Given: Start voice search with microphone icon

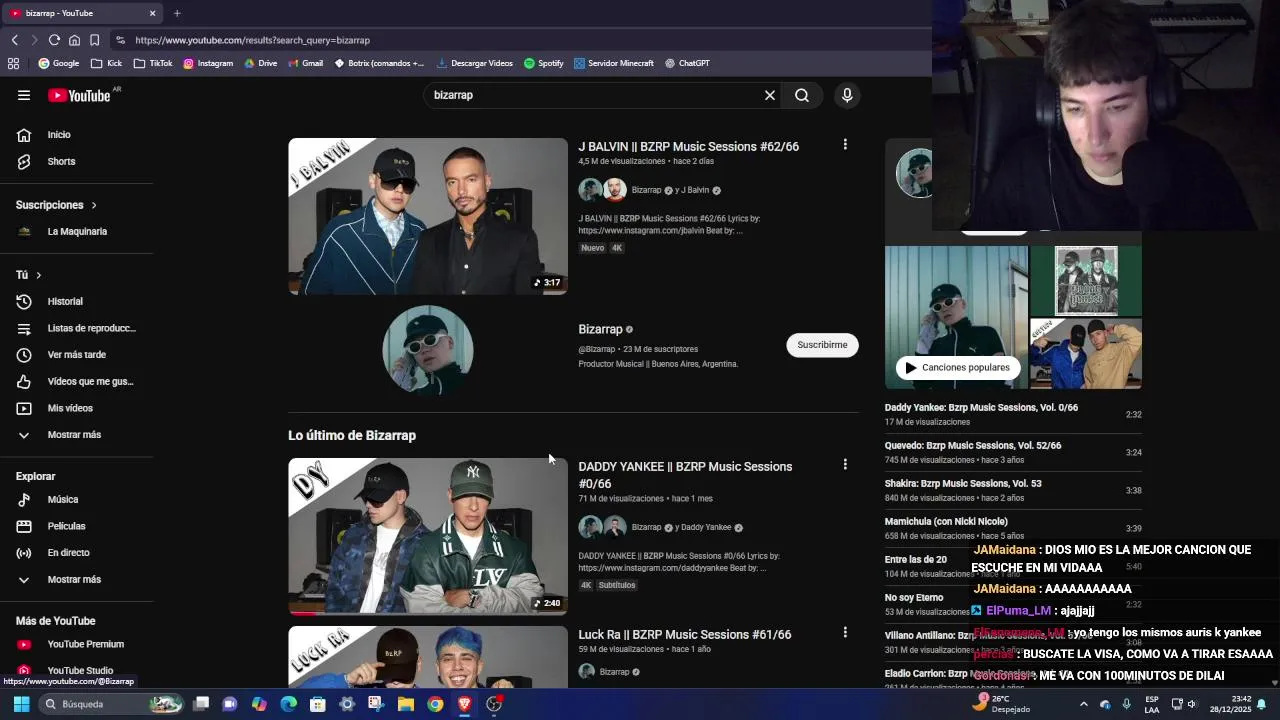Looking at the screenshot, I should [x=847, y=95].
